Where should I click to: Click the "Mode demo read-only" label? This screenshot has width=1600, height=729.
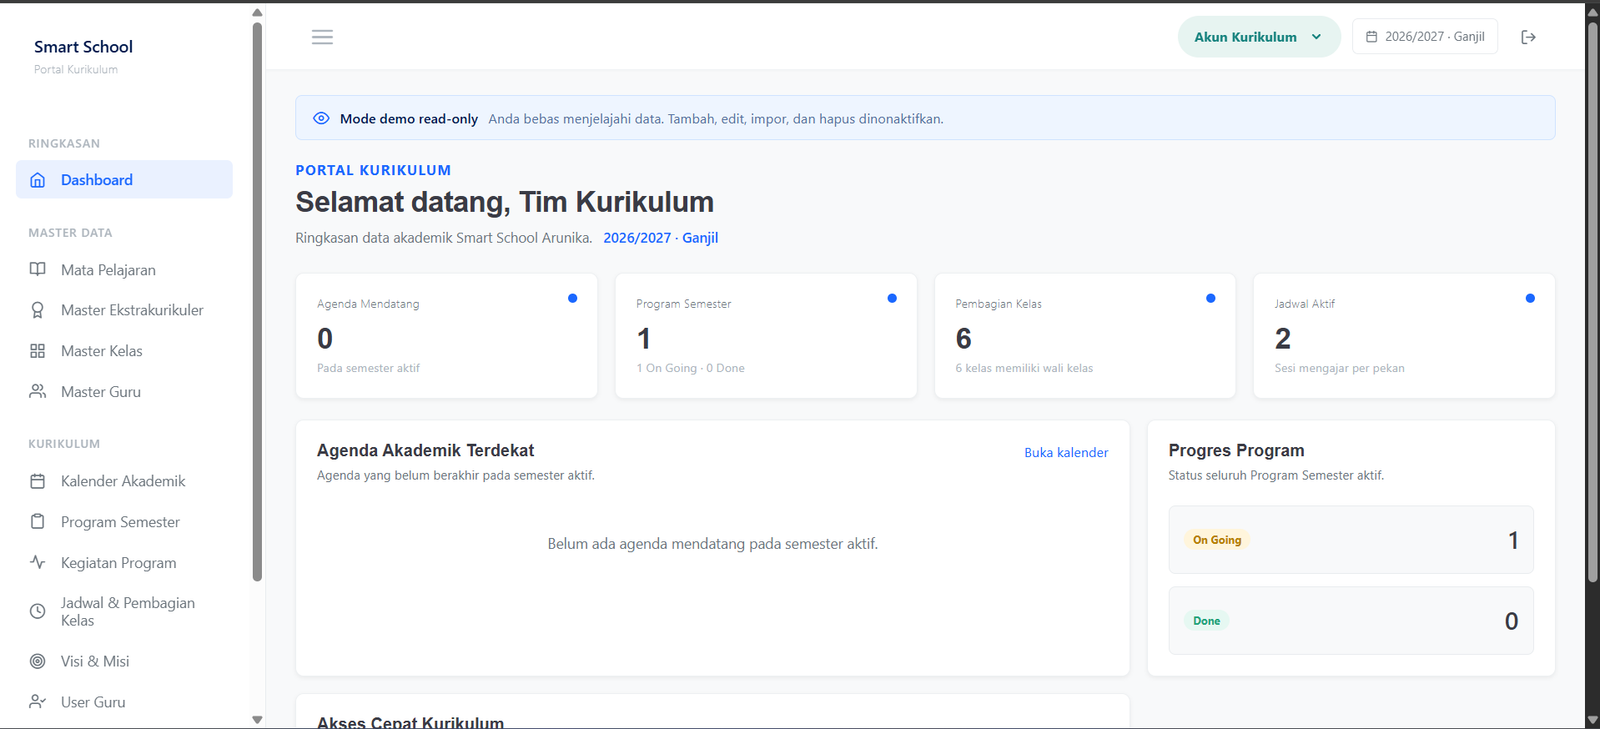409,119
